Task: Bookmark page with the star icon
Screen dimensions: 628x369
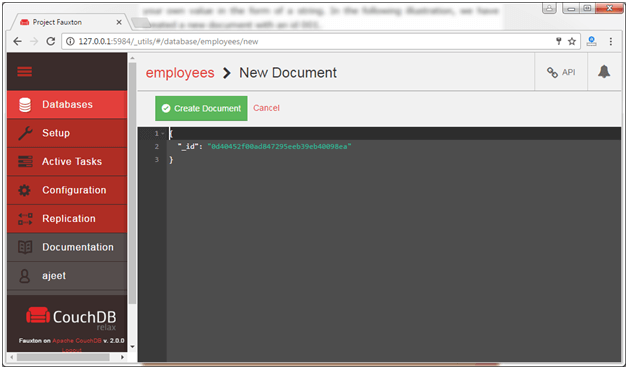Action: click(572, 41)
